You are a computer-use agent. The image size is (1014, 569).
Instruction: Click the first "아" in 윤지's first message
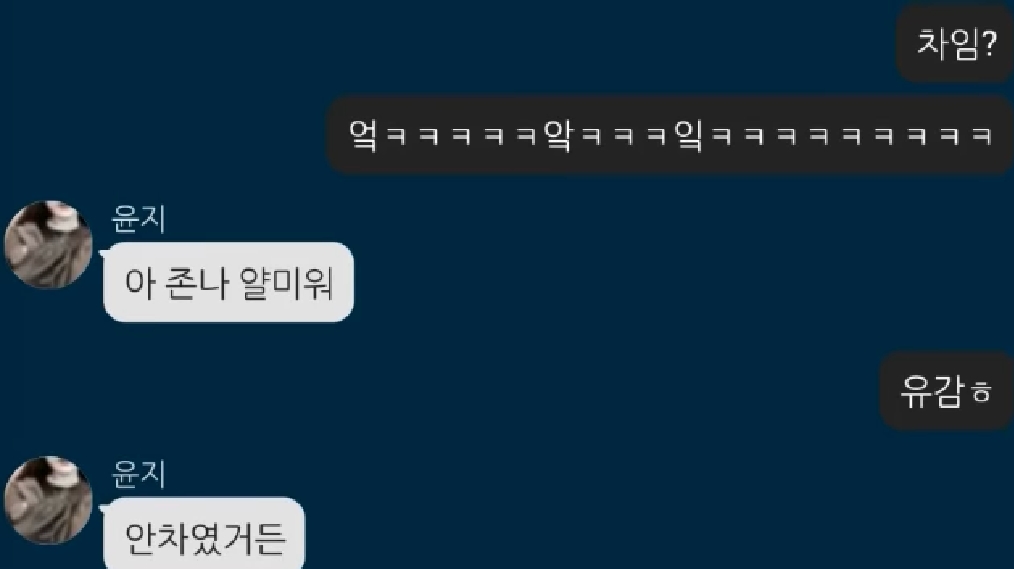[140, 283]
